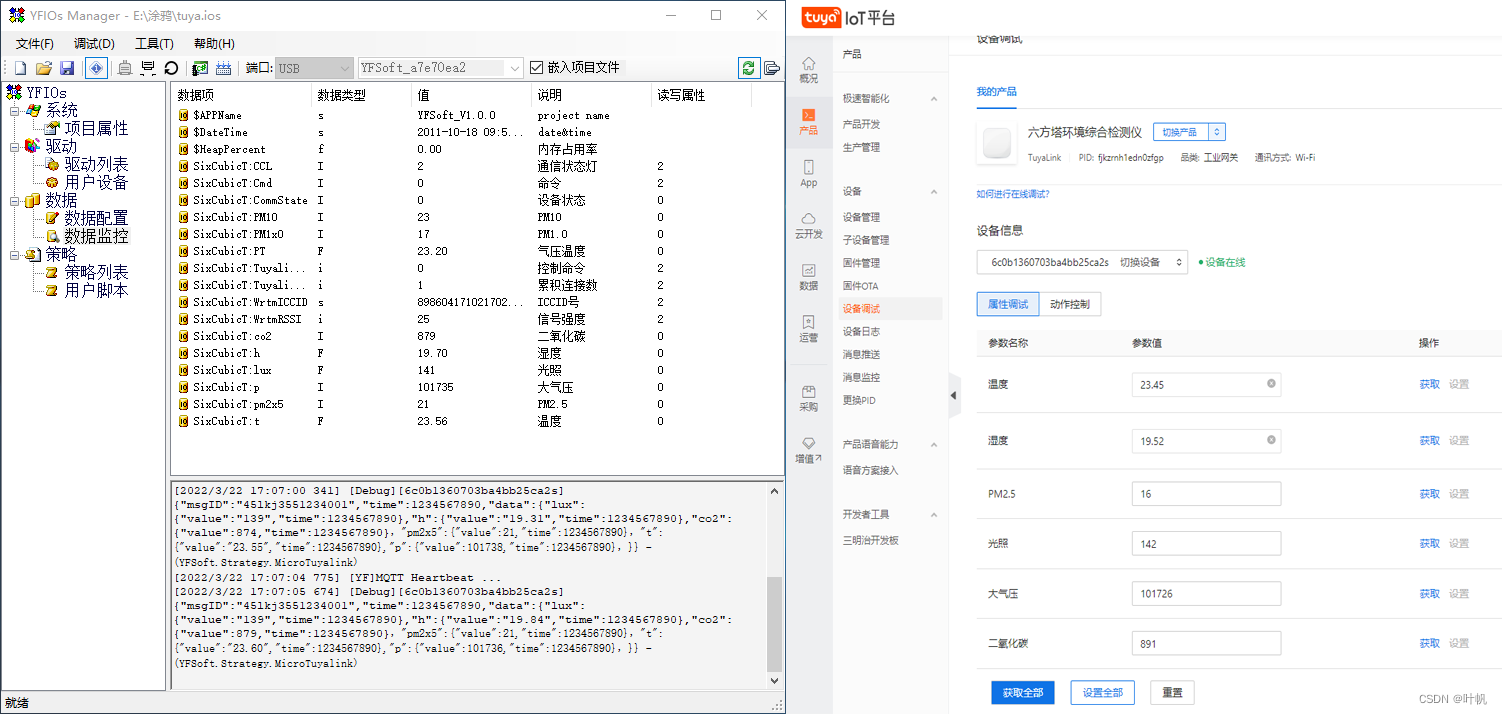Click the Open folder icon in YFIOs toolbar
The image size is (1502, 714).
click(43, 68)
